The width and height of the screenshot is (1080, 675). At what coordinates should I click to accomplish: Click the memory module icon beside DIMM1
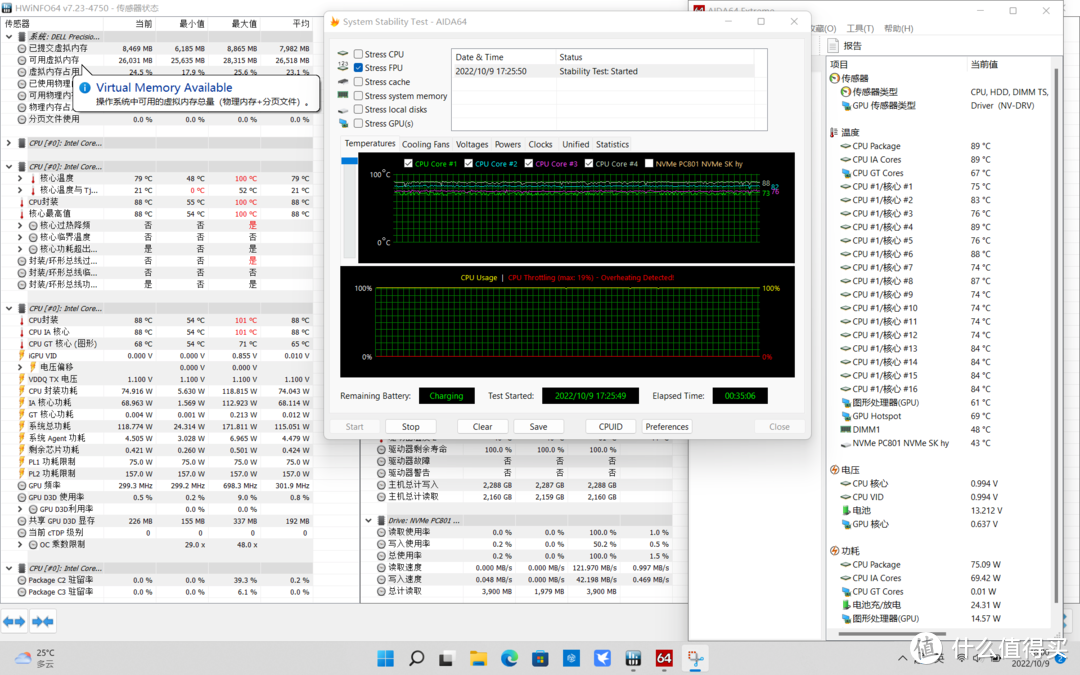(846, 429)
